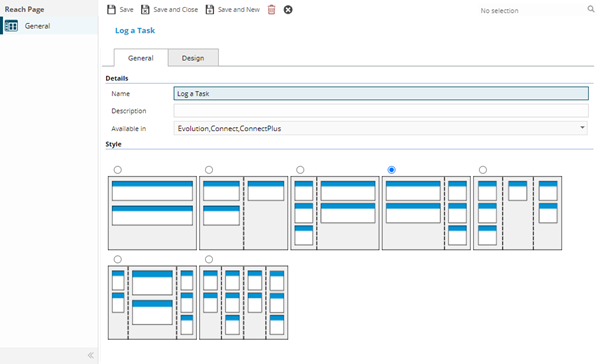Select the three-column layout radio in top row
This screenshot has height=364, width=600.
(x=483, y=170)
